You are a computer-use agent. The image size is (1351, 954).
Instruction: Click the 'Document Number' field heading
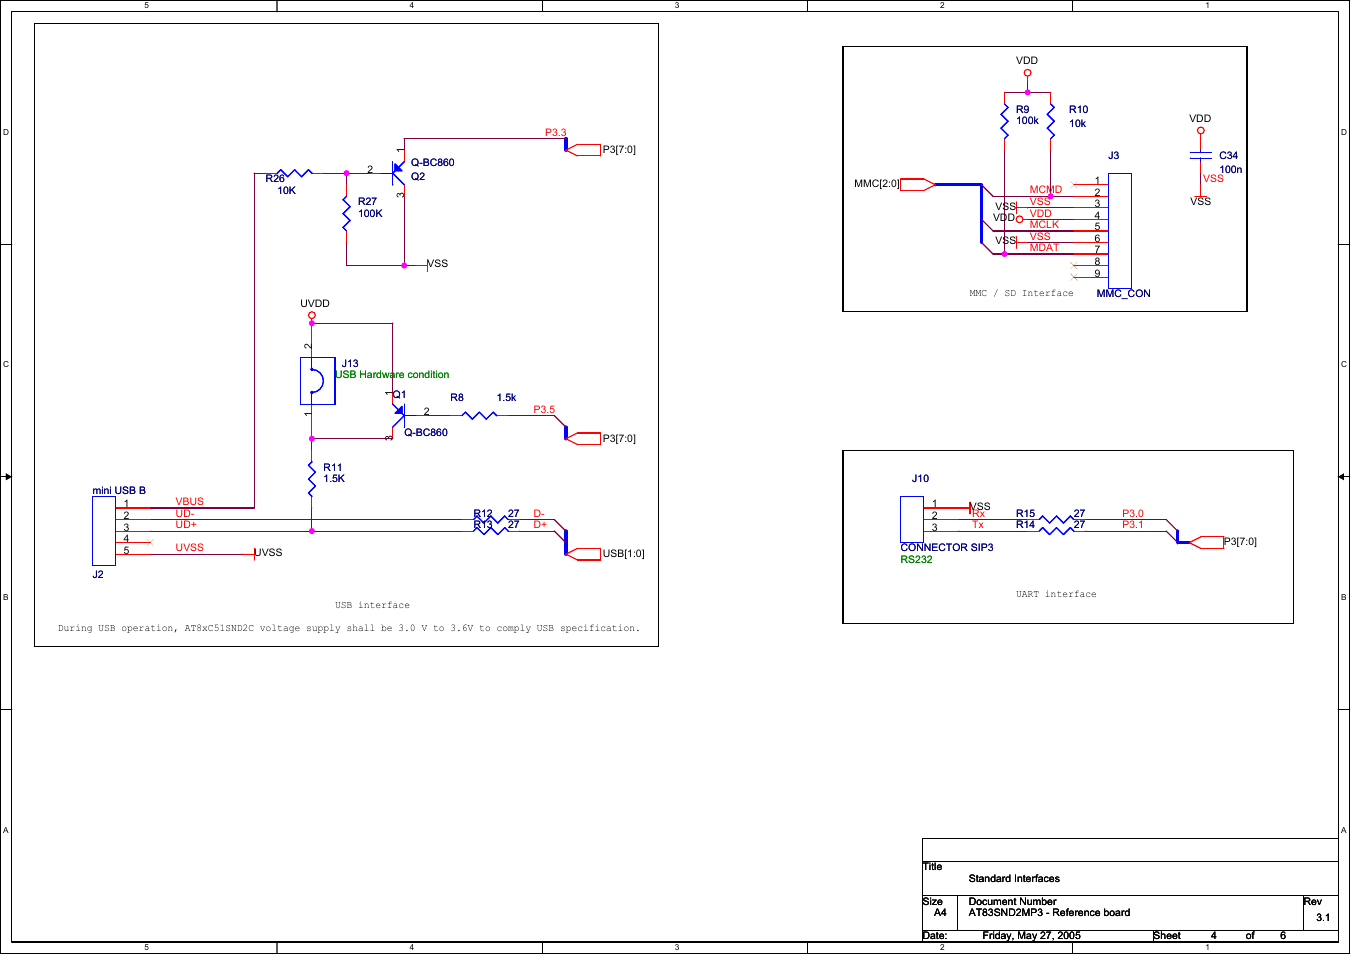click(x=1012, y=902)
